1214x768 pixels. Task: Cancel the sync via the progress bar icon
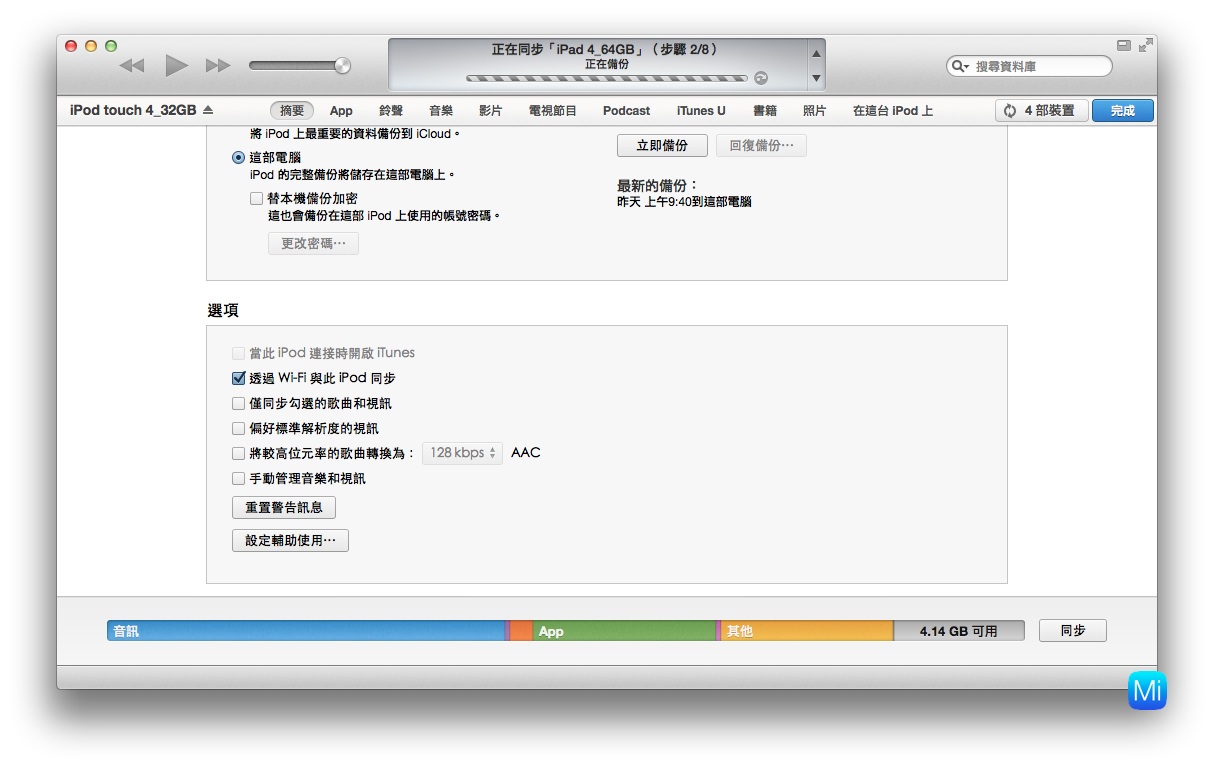[761, 78]
